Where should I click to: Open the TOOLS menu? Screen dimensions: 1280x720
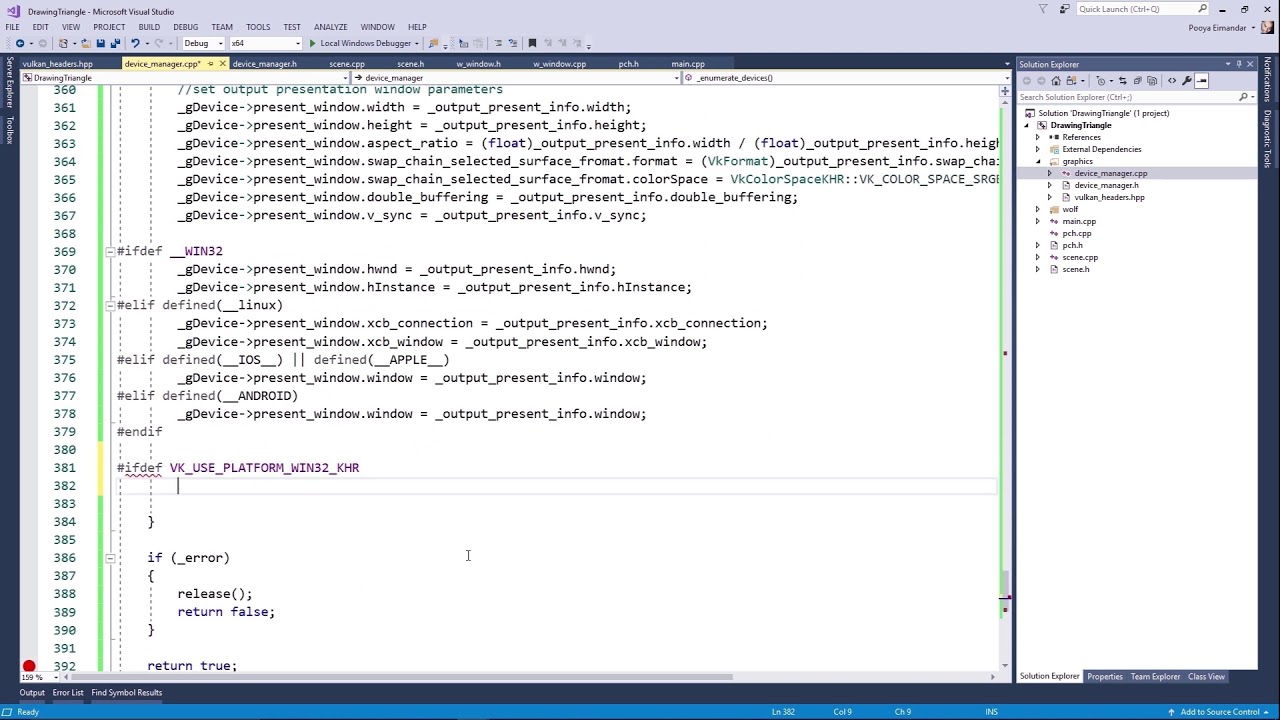(258, 27)
